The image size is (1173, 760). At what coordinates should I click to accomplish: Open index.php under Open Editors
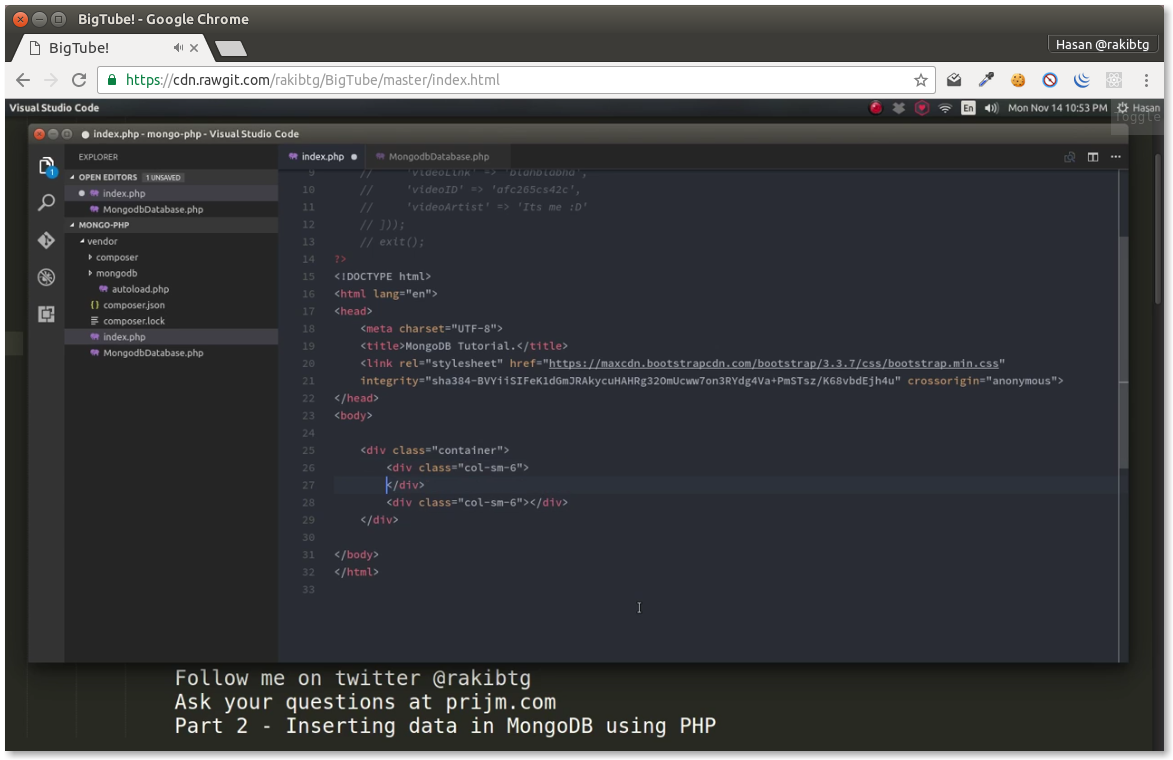pos(171,193)
